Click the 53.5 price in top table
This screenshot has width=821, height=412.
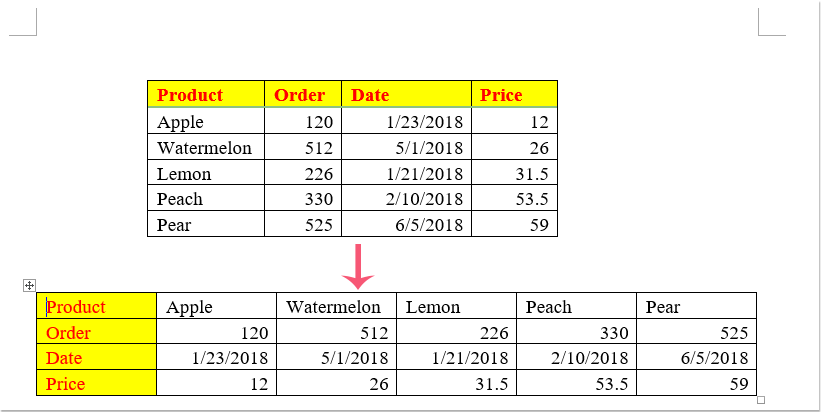(529, 199)
